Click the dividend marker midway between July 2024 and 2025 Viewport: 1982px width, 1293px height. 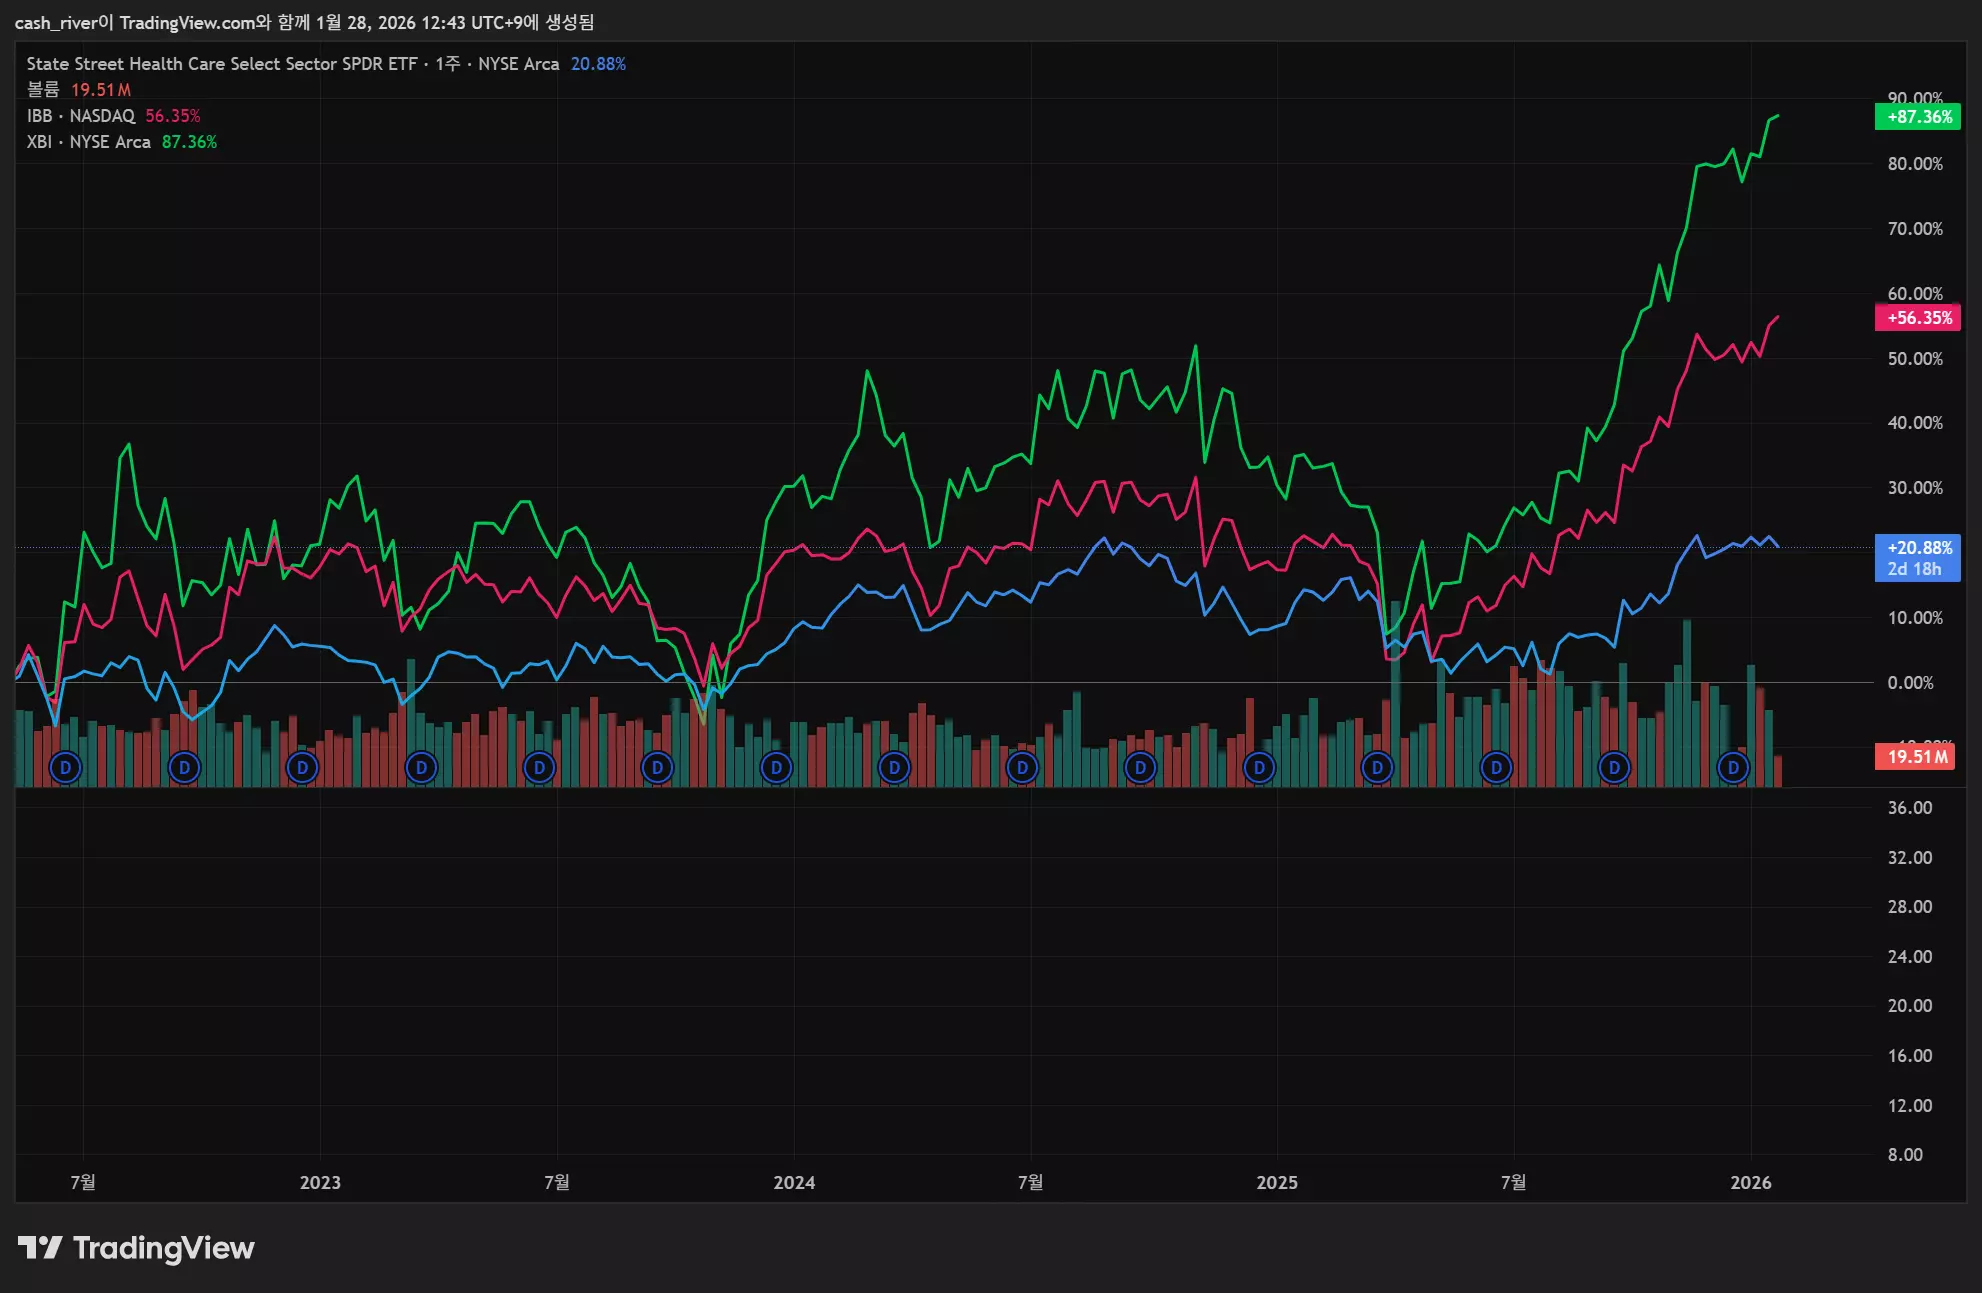[x=1140, y=768]
